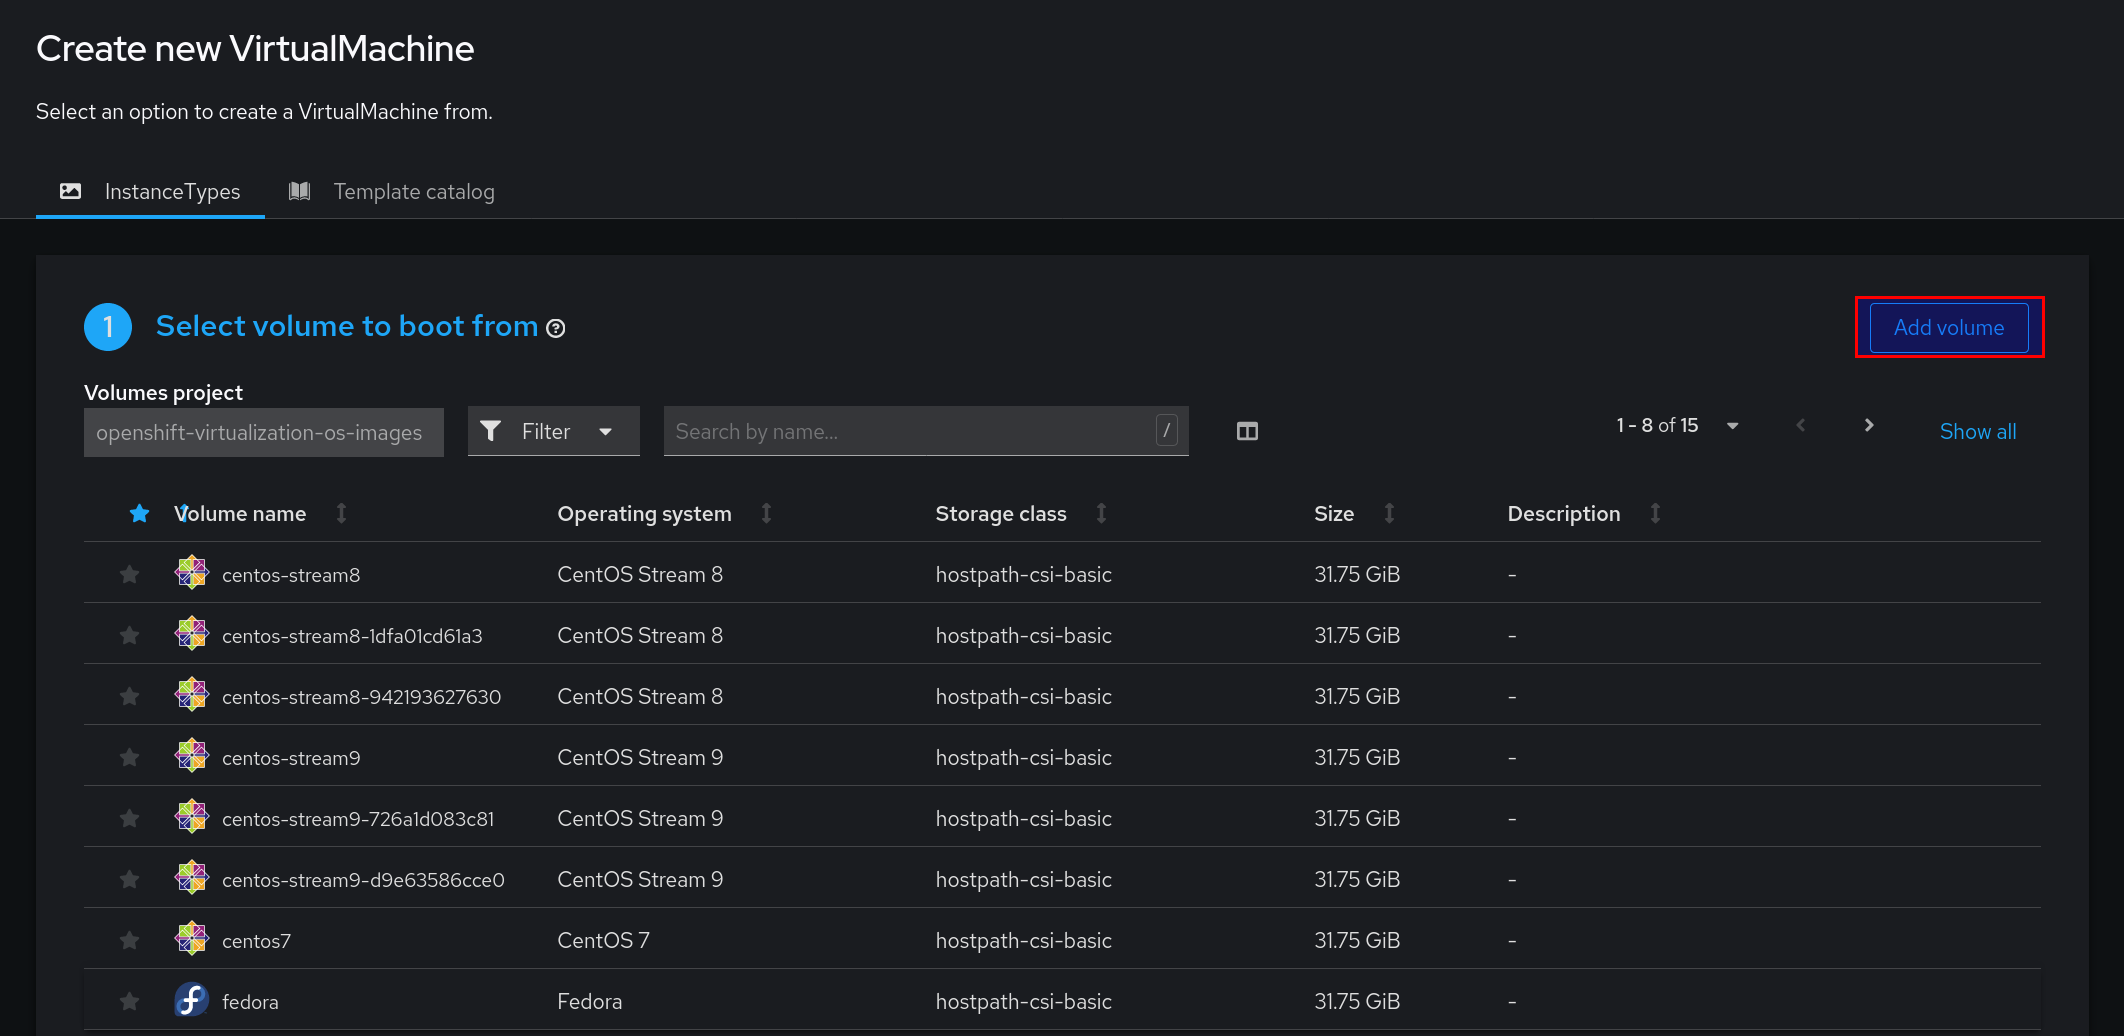This screenshot has width=2124, height=1036.
Task: Favorite the centos-stream9 volume
Action: click(x=129, y=757)
